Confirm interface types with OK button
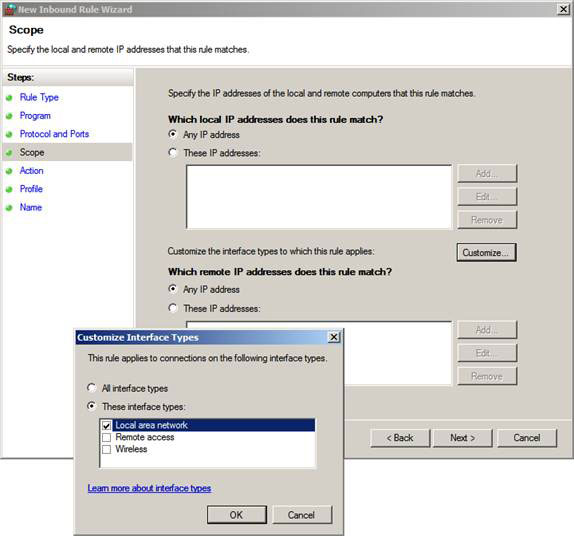Screen dimensions: 574x536 (236, 515)
